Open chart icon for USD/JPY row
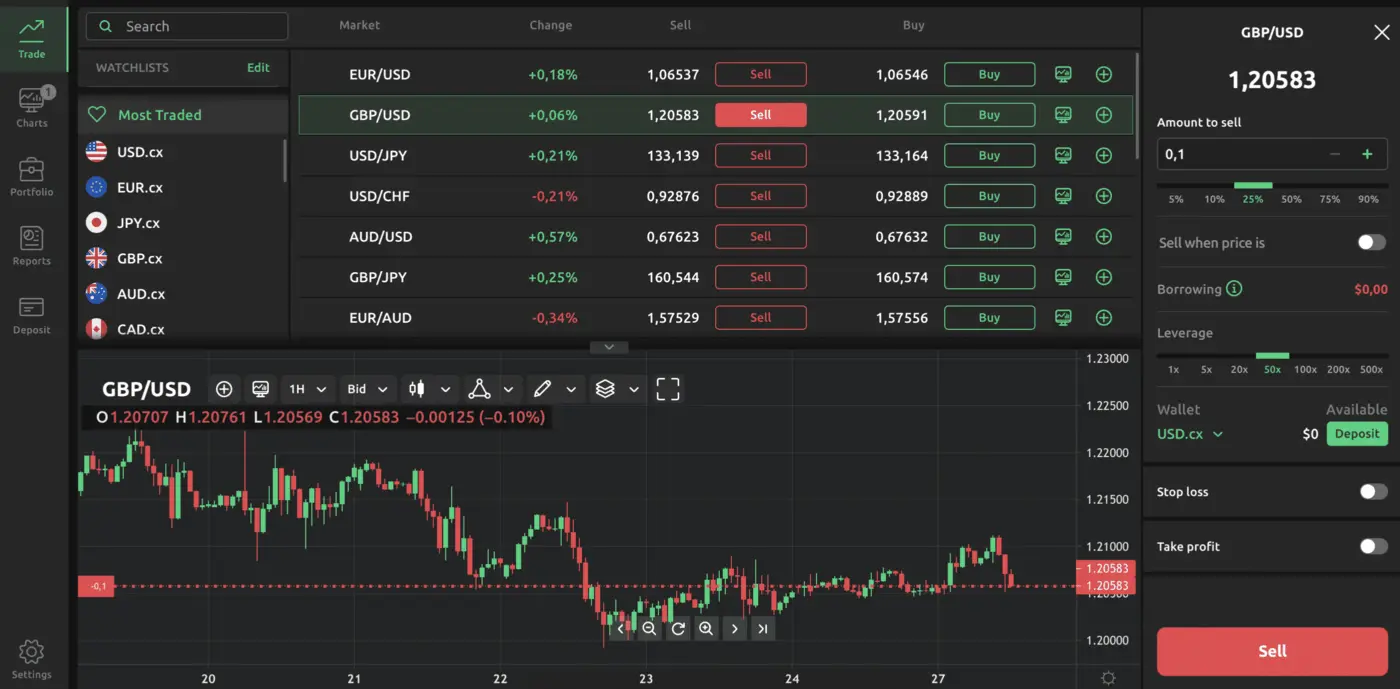The width and height of the screenshot is (1400, 689). pyautogui.click(x=1063, y=155)
